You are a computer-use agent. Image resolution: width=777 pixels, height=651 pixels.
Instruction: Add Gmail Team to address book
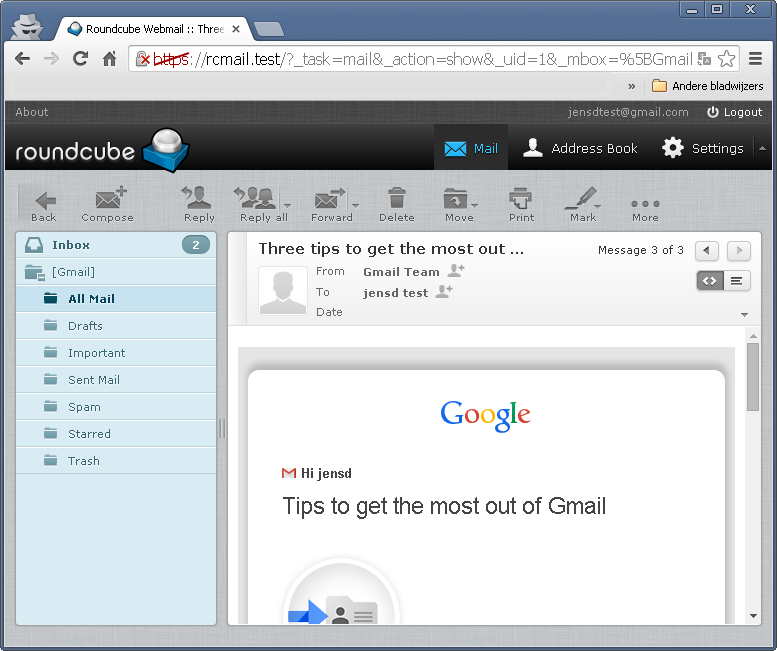(x=456, y=271)
